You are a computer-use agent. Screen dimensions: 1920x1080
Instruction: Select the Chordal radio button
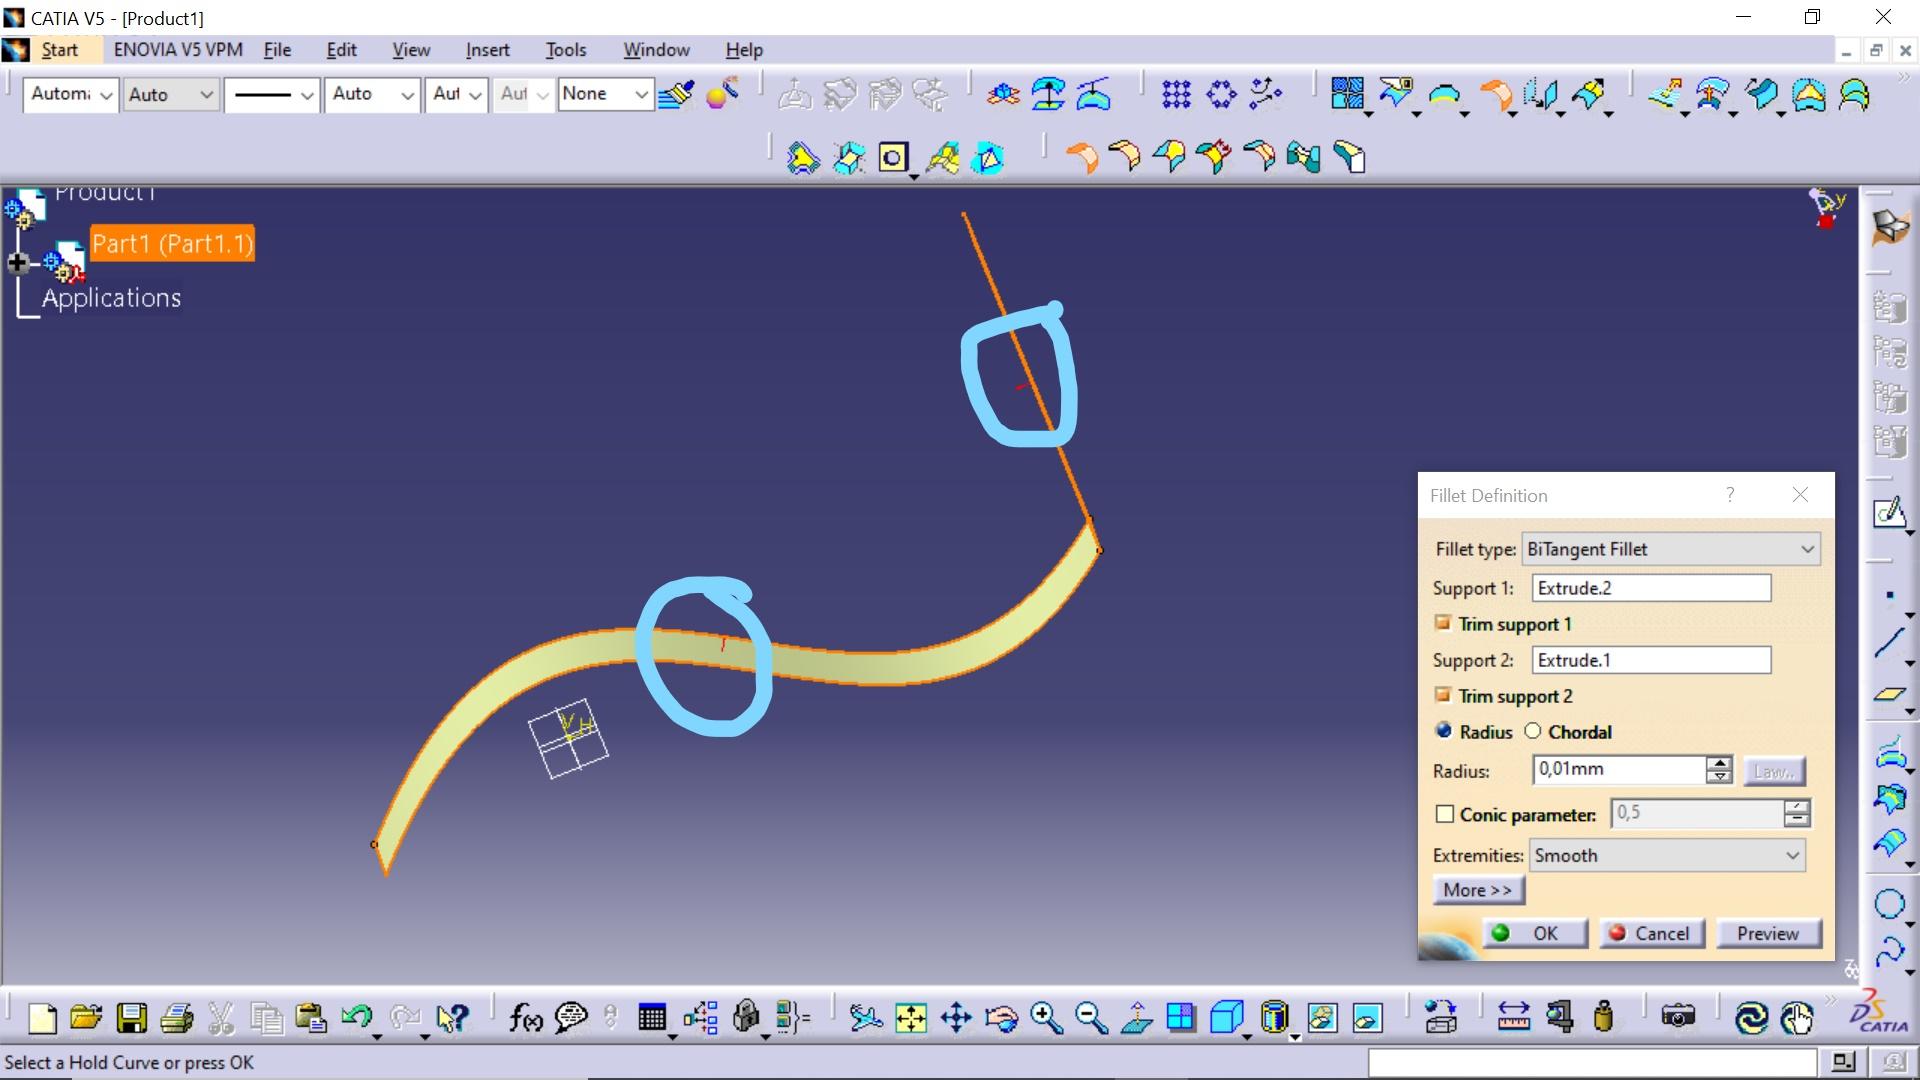(1533, 731)
